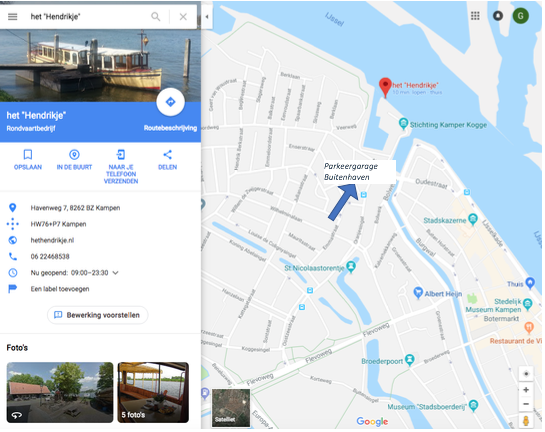Switch to Satelliet map view
The image size is (545, 432).
[231, 408]
